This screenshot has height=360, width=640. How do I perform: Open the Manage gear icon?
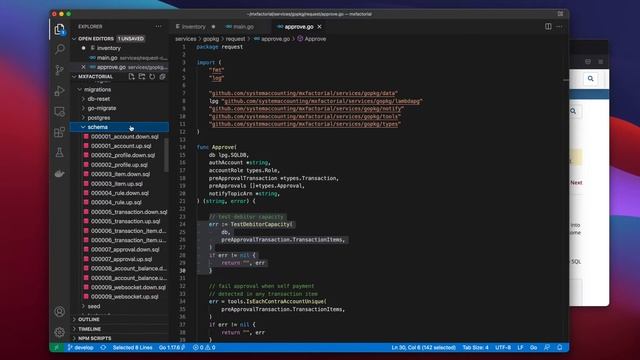60,332
